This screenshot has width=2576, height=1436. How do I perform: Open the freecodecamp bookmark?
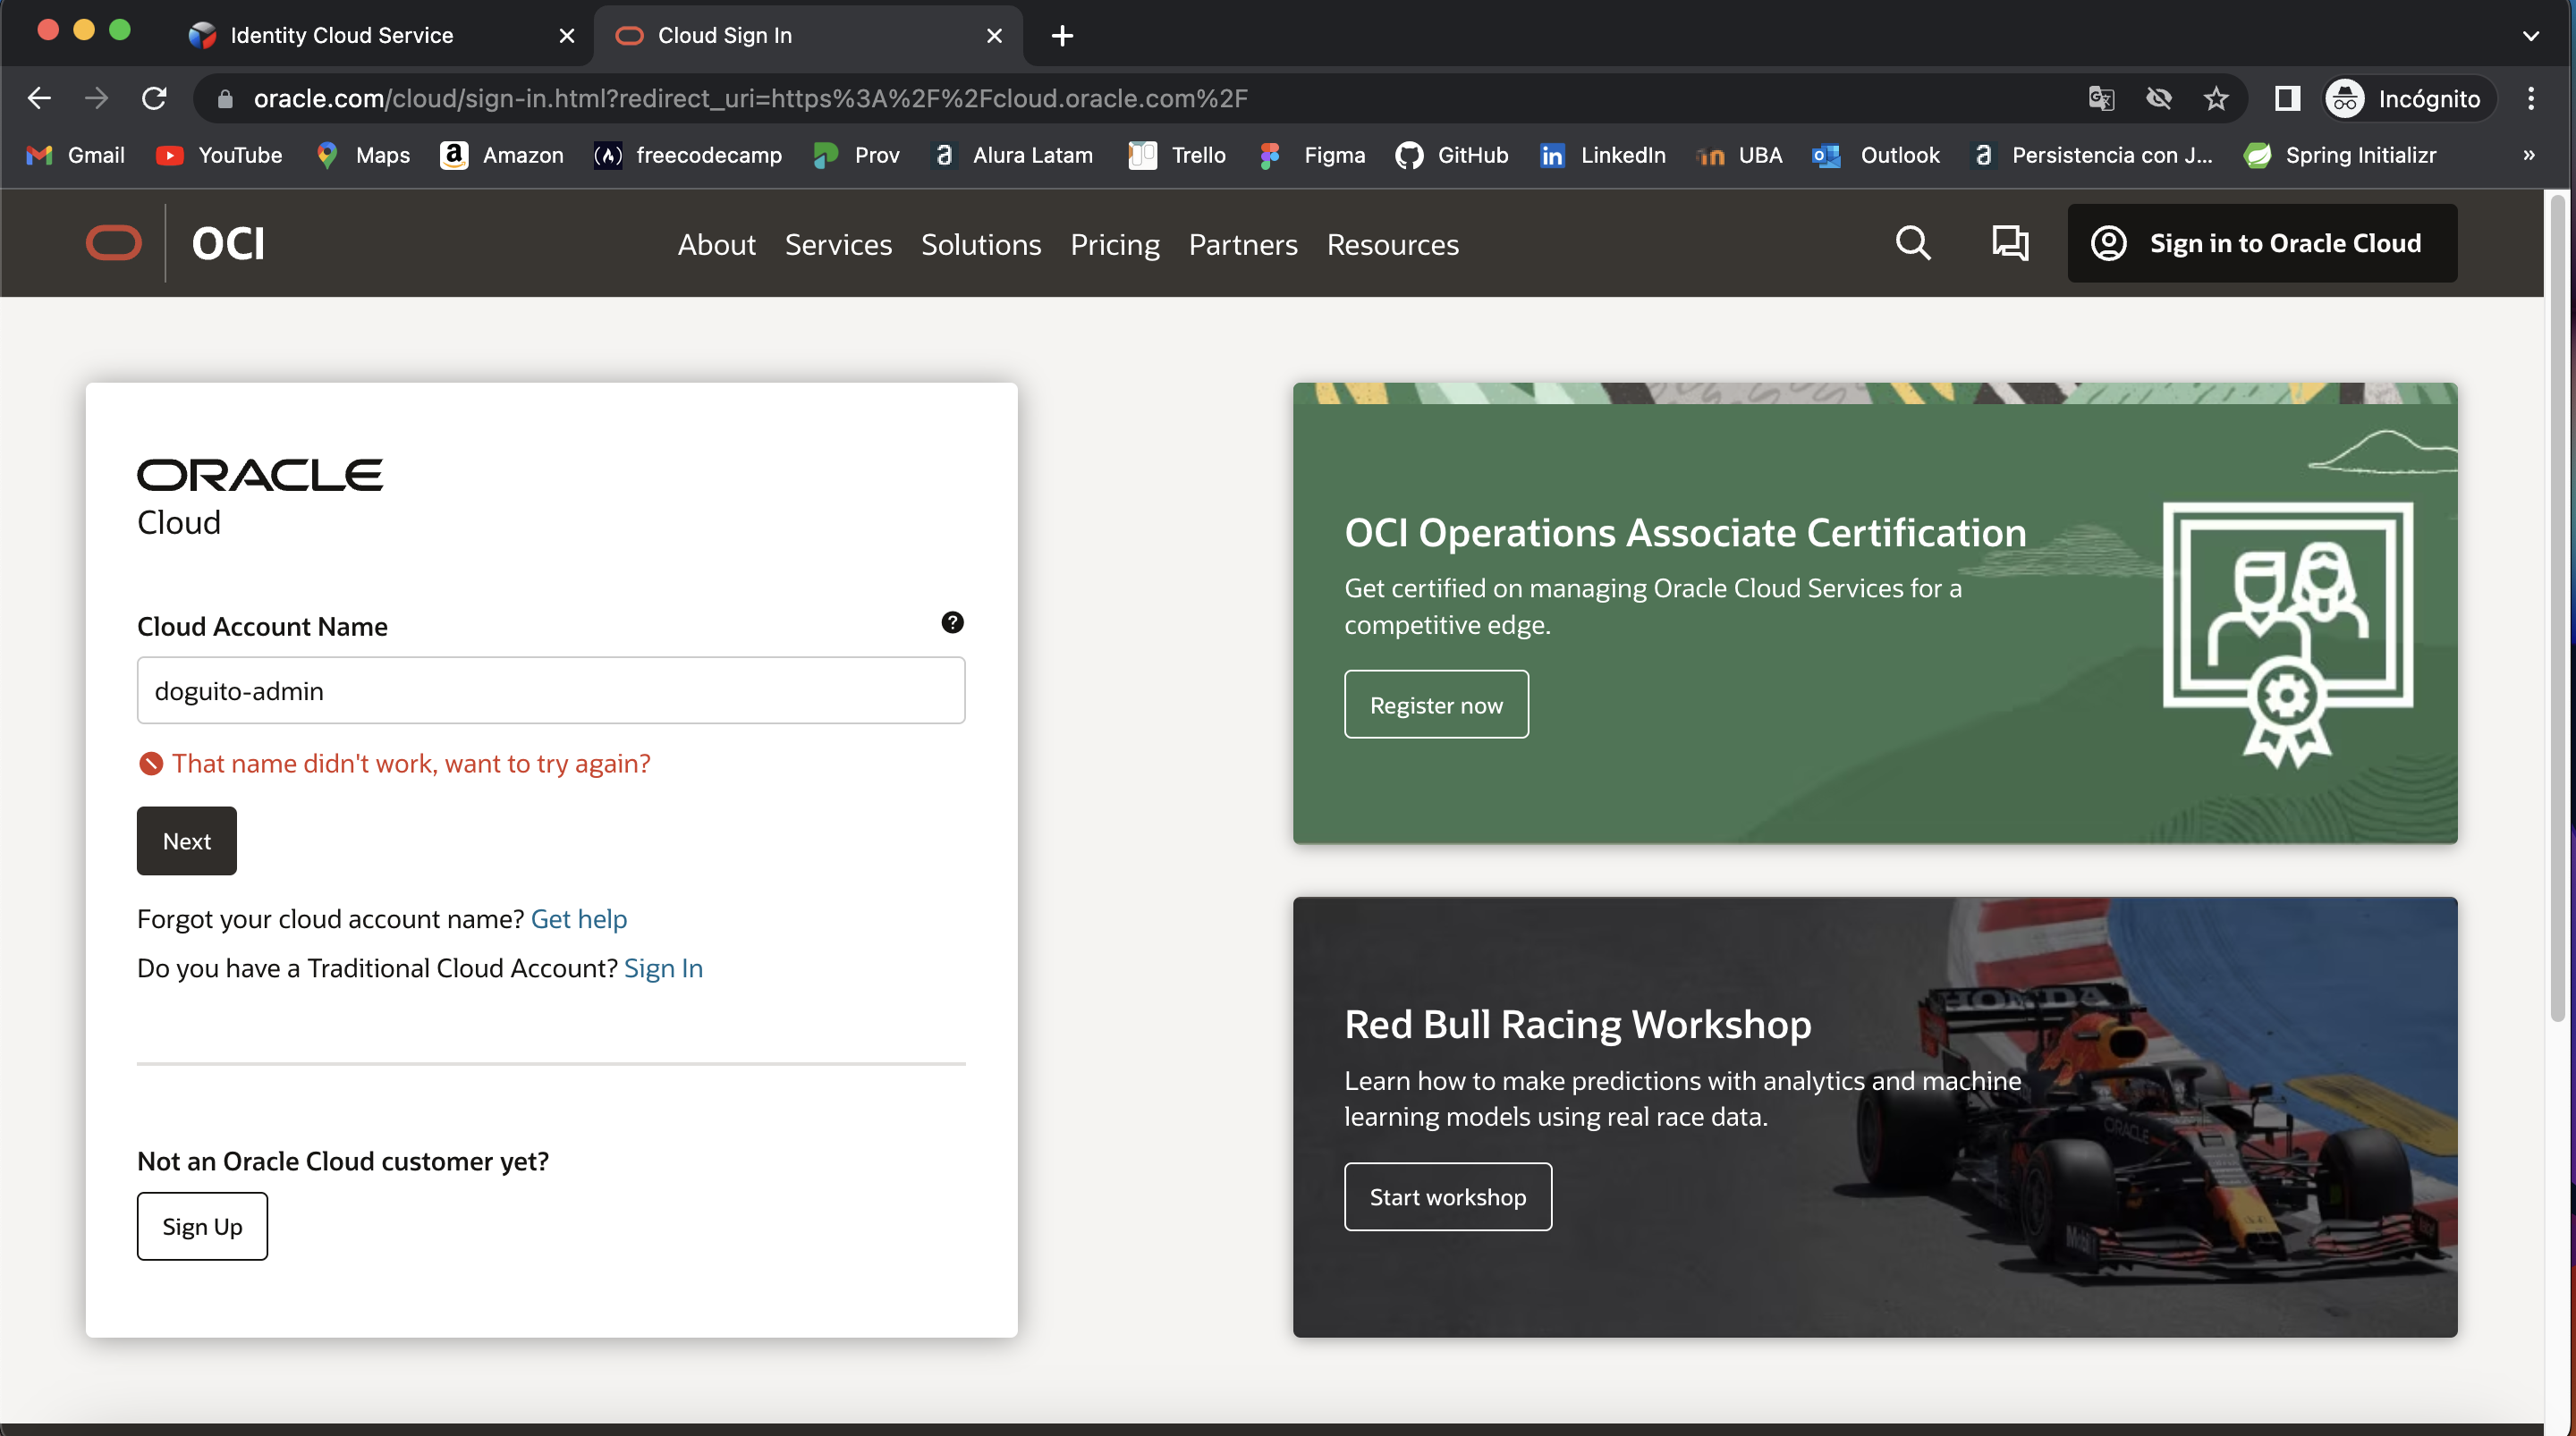point(688,155)
